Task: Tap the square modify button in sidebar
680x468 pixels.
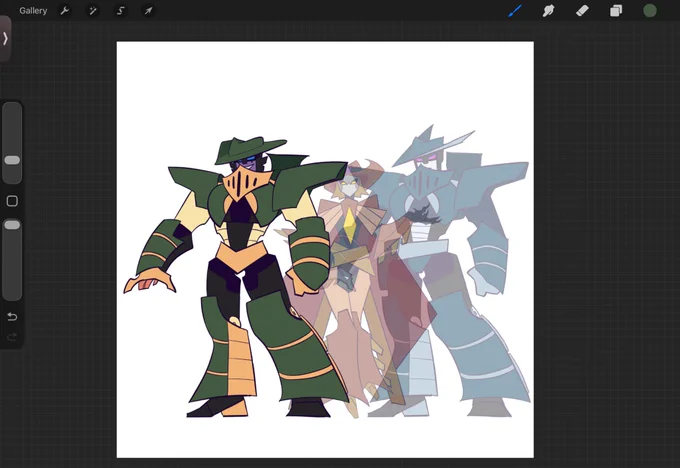Action: 12,201
